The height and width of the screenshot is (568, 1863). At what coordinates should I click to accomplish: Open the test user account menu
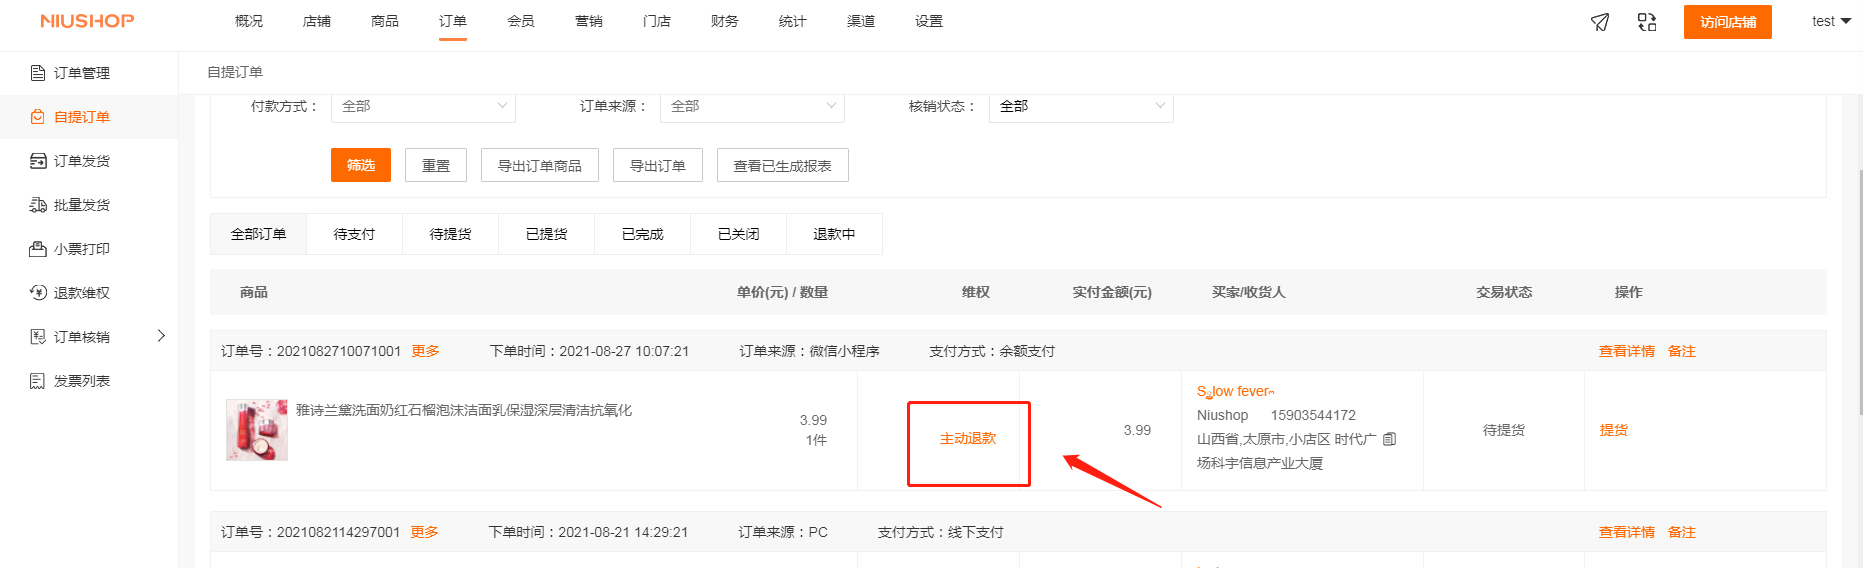(1830, 21)
